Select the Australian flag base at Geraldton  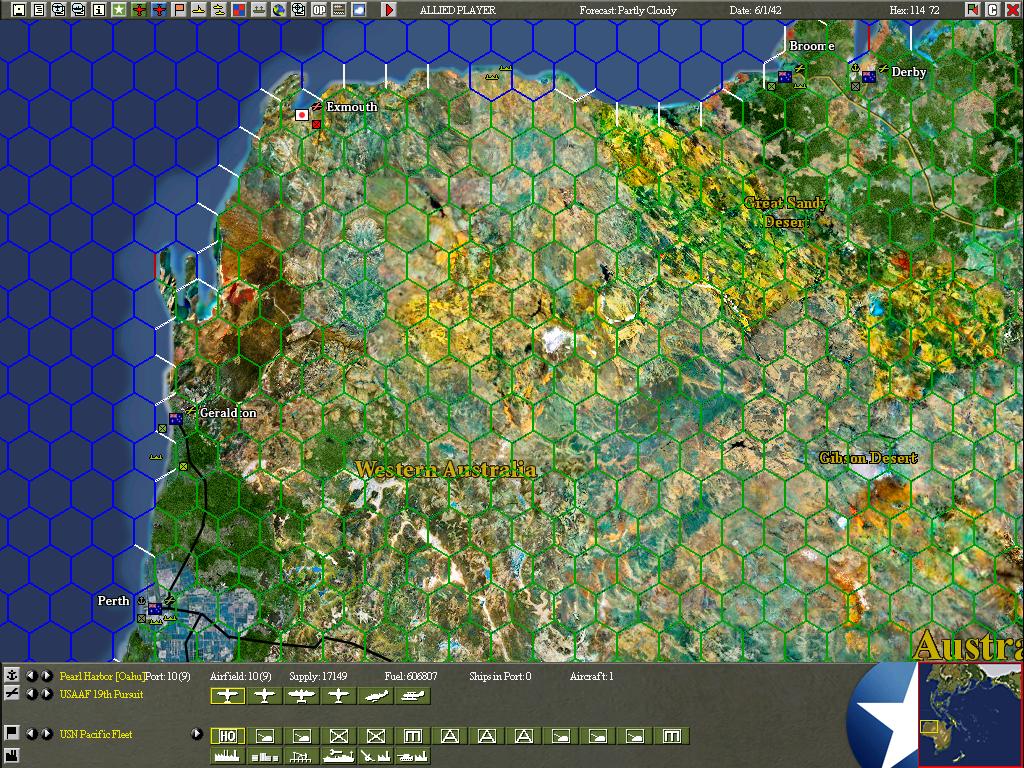coord(176,419)
